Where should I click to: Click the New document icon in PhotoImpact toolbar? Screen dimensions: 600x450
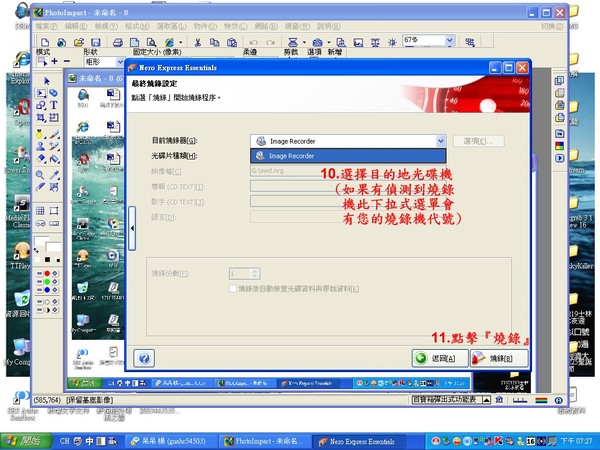[x=45, y=42]
